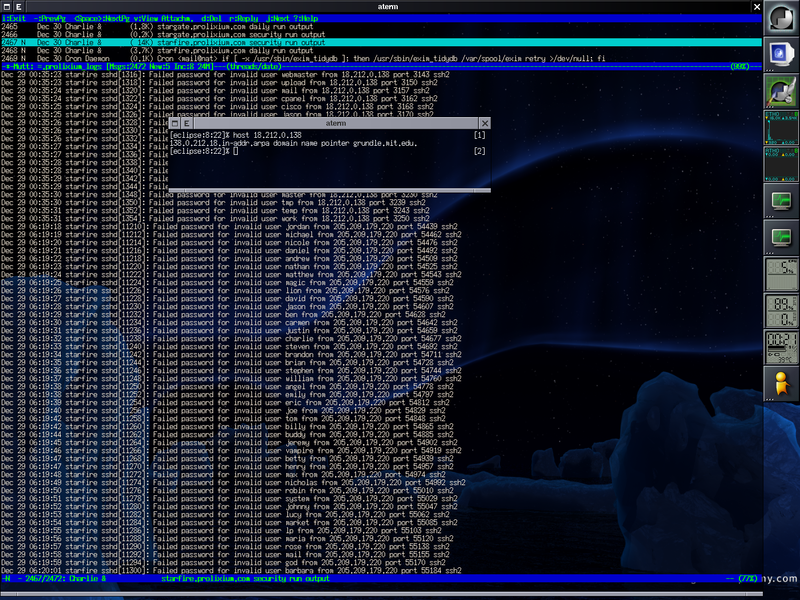Click log line for invalid user michael
The image size is (800, 600).
click(x=232, y=235)
